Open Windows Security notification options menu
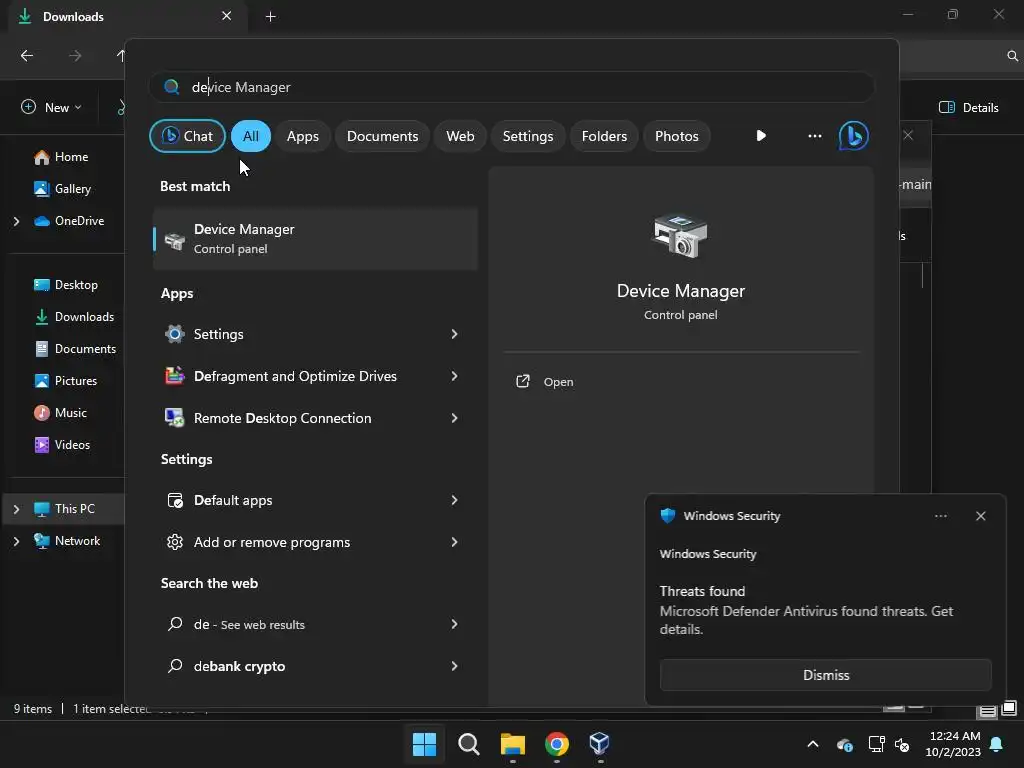Image resolution: width=1024 pixels, height=768 pixels. (940, 516)
